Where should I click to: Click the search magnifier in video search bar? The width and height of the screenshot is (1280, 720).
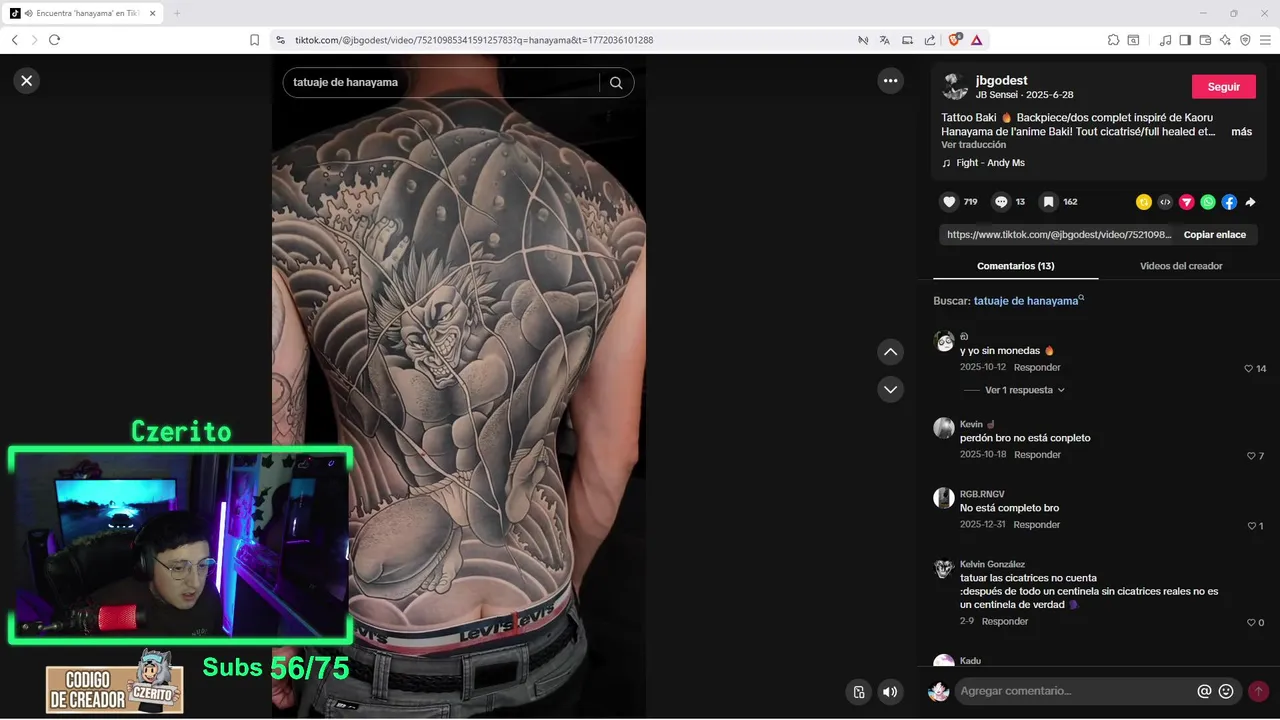pos(616,83)
